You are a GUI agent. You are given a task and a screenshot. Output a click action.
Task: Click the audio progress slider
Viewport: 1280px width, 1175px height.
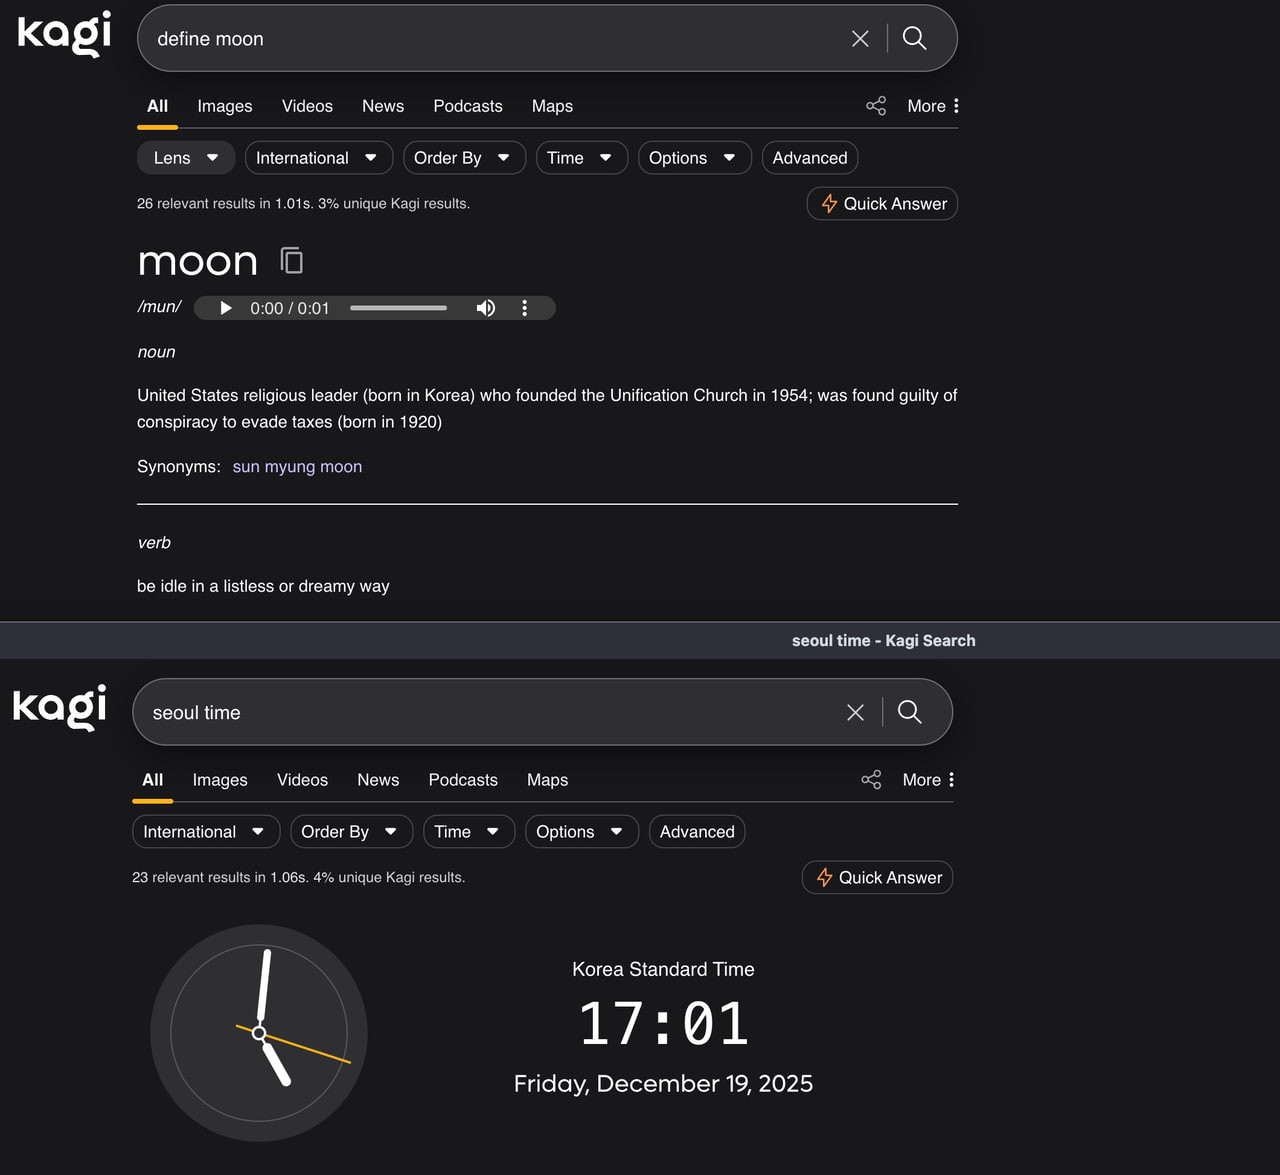tap(398, 308)
